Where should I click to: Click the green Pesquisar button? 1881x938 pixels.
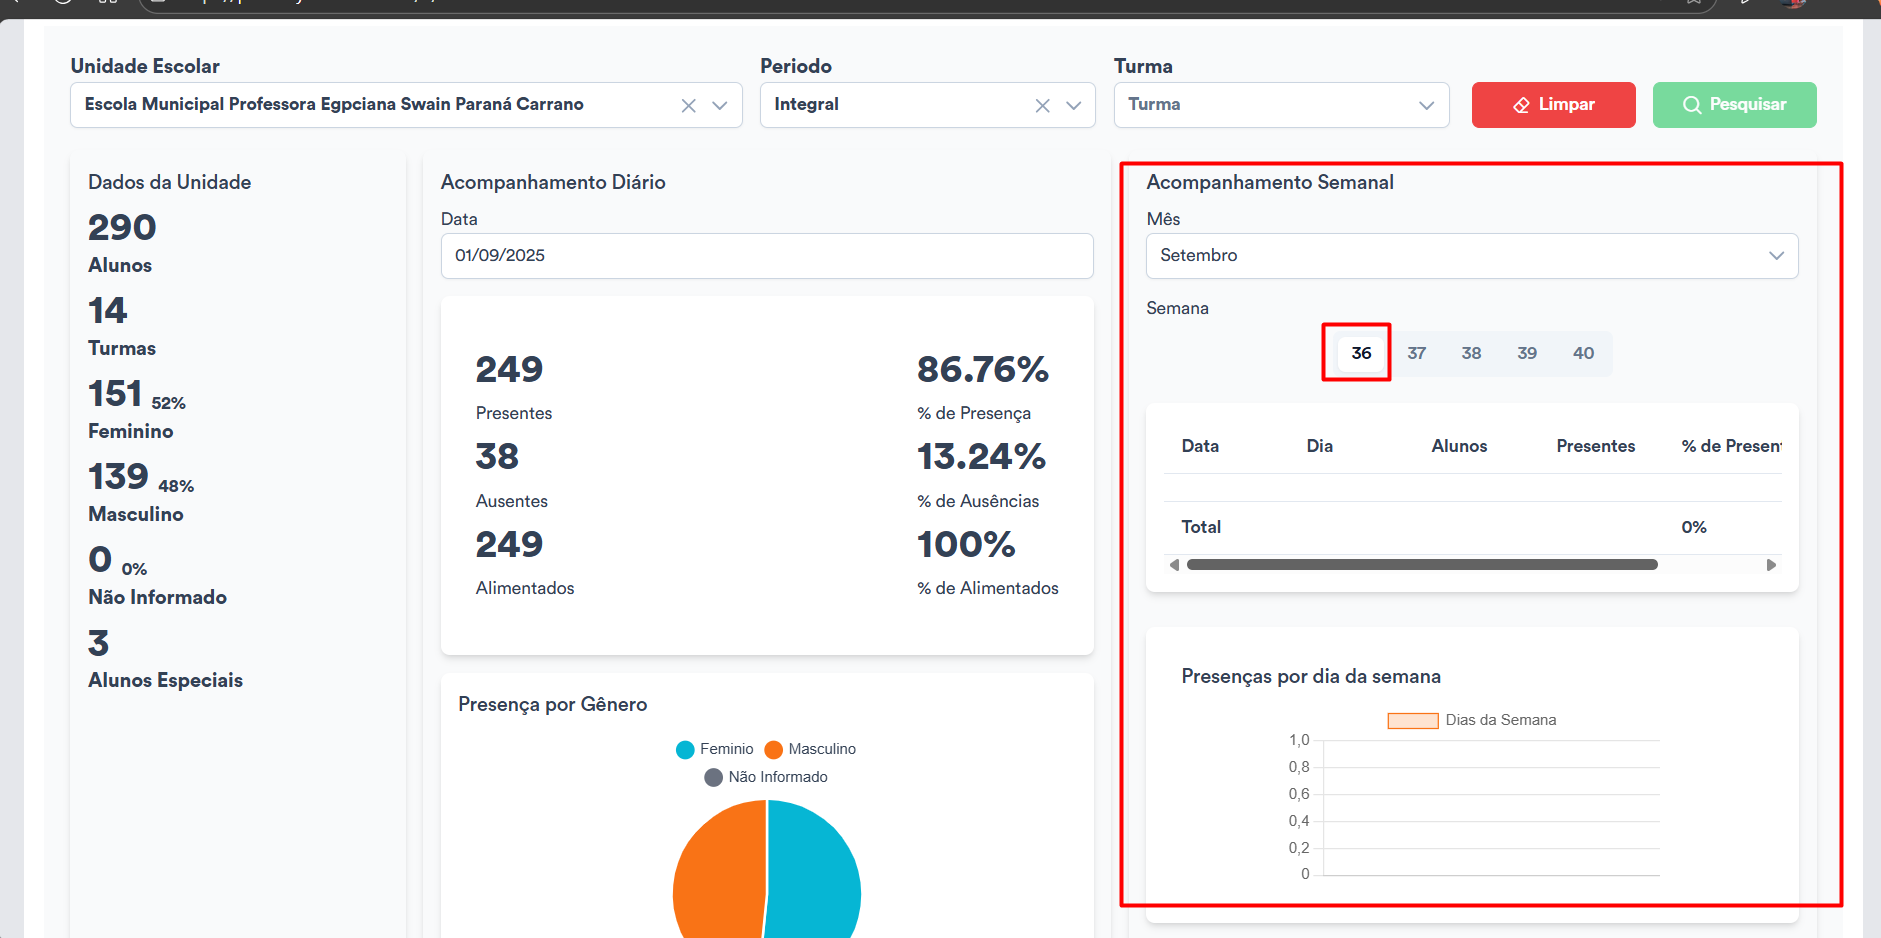point(1734,105)
